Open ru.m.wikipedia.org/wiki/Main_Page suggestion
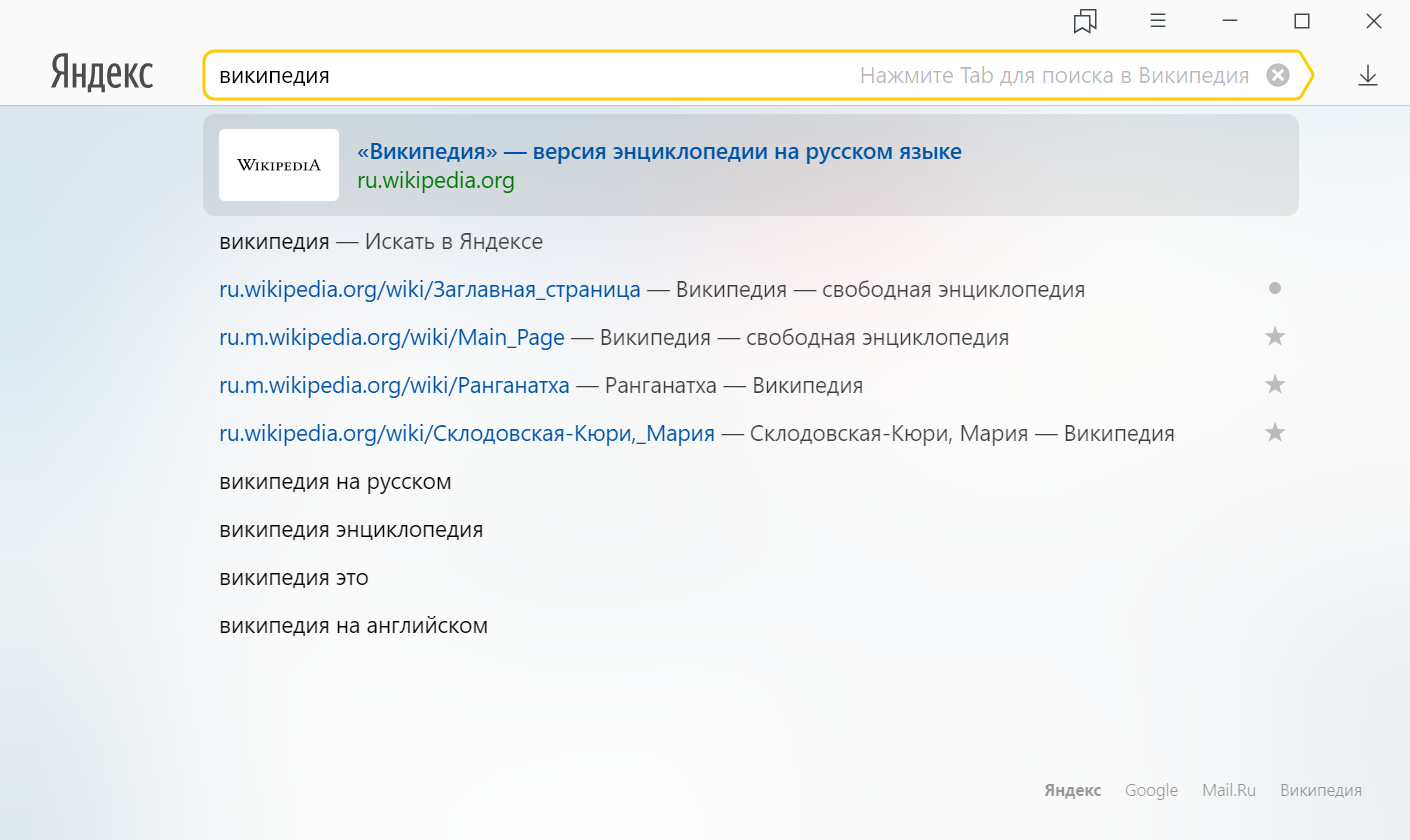Screen dimensions: 1410x840 click(x=750, y=338)
